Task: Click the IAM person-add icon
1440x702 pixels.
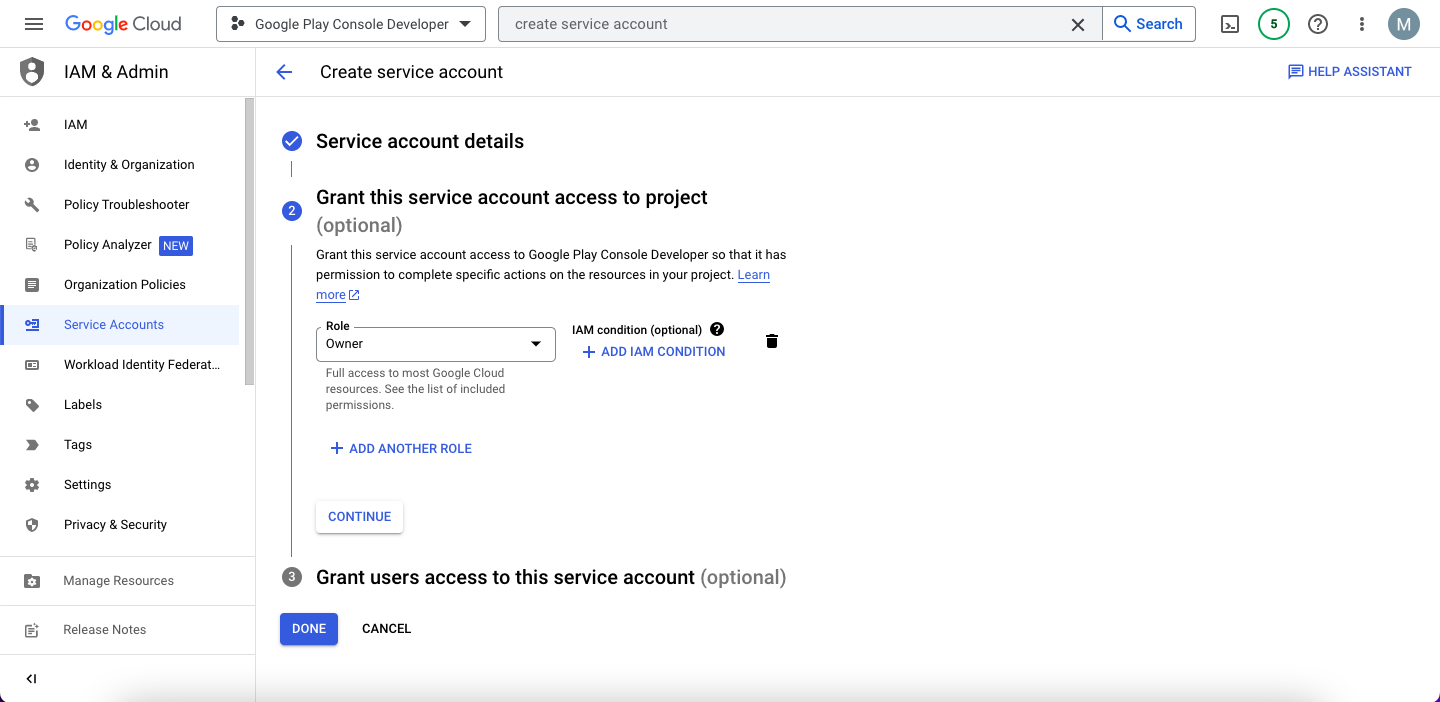Action: (x=32, y=125)
